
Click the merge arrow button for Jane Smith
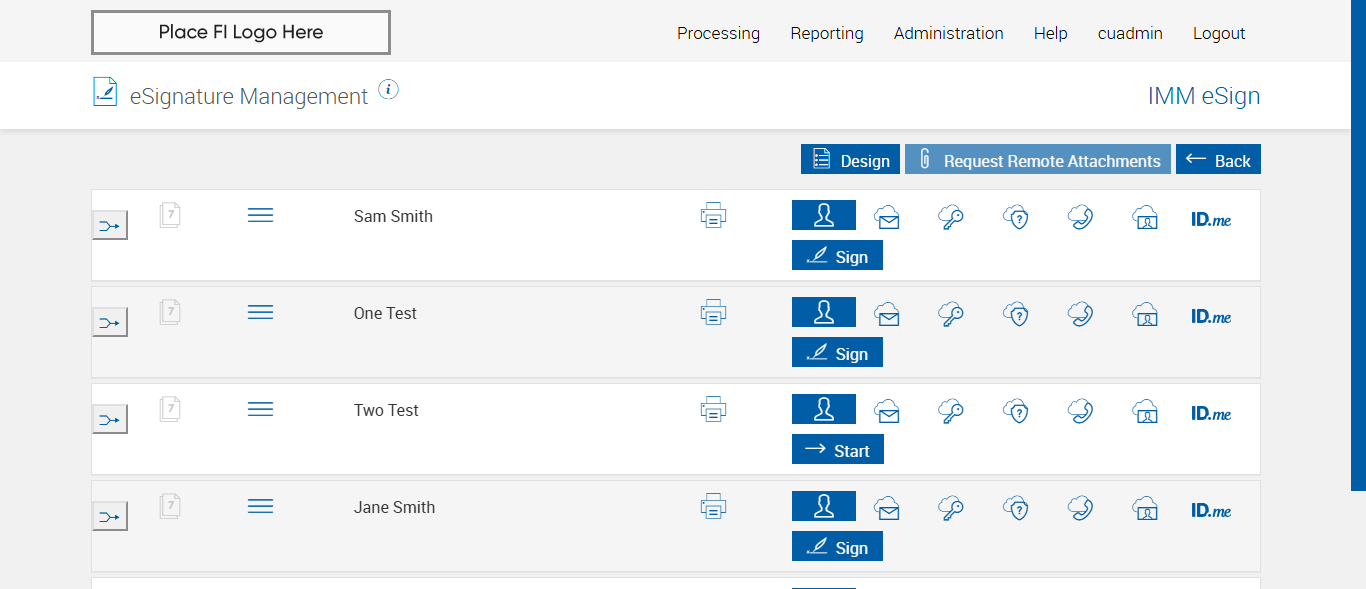110,516
